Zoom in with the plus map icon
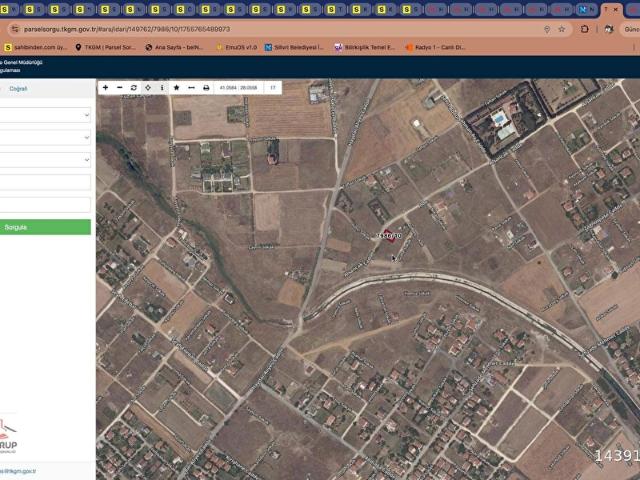The image size is (640, 480). (106, 88)
